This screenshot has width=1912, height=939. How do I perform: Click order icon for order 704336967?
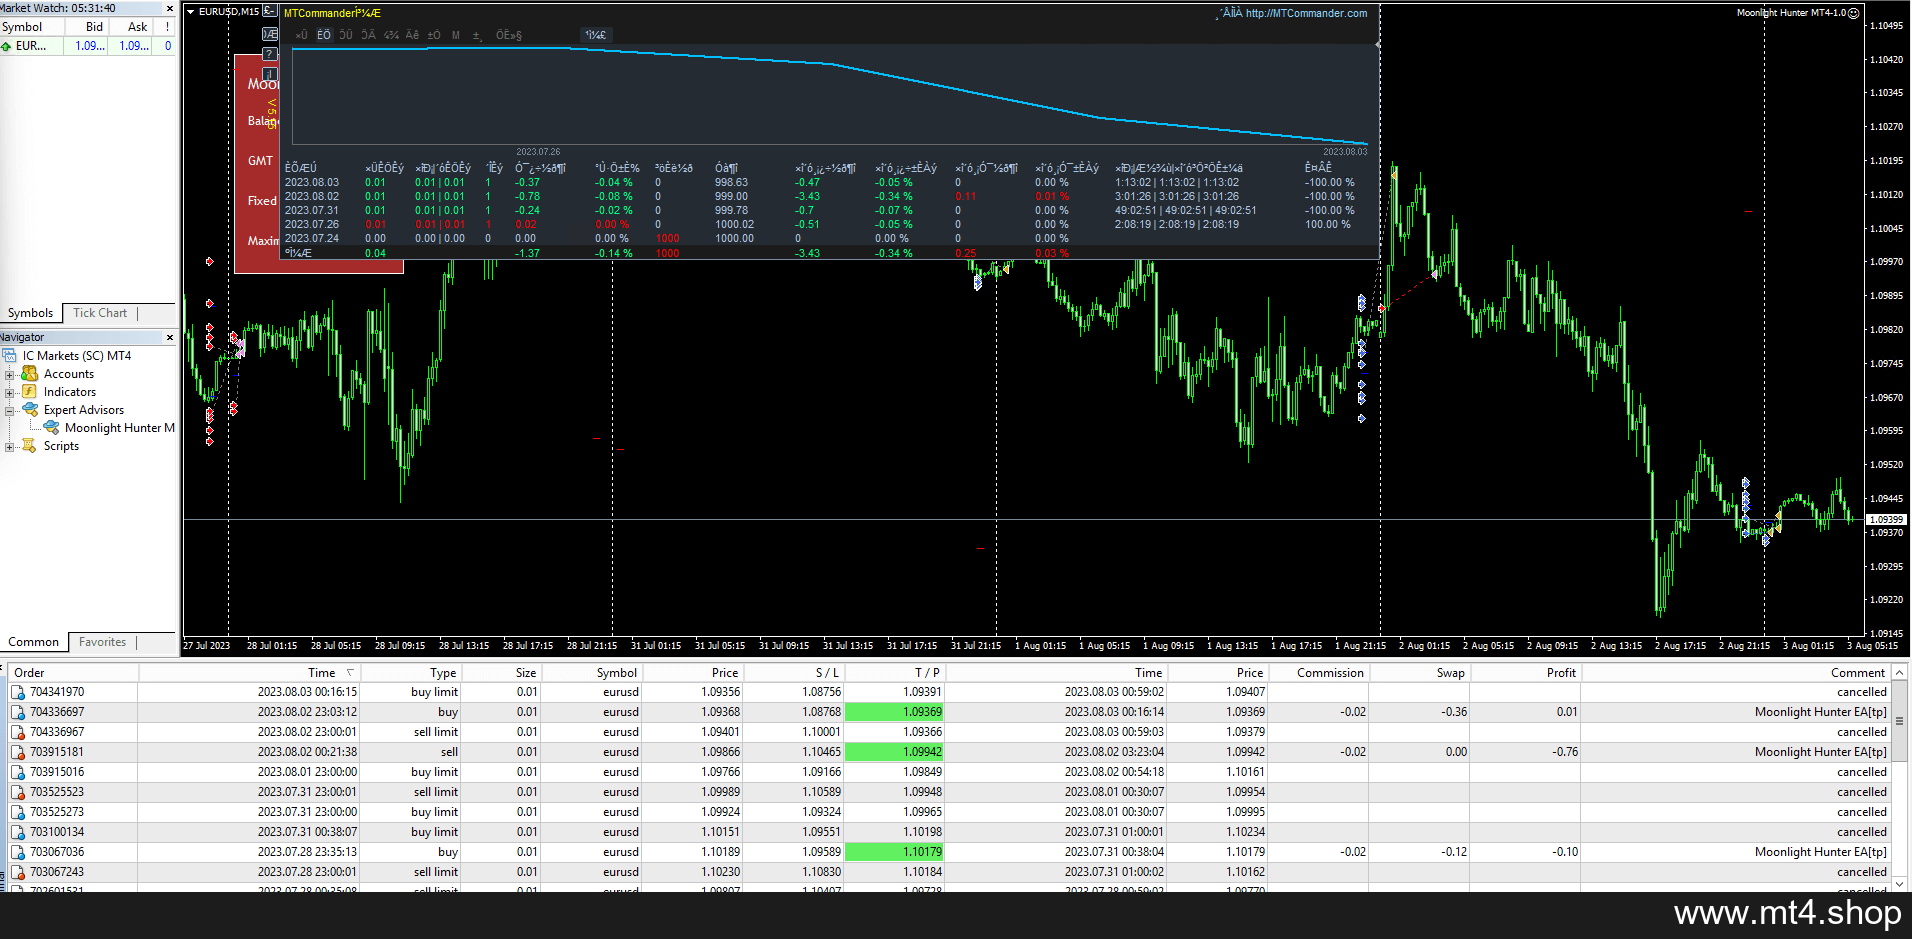[18, 732]
